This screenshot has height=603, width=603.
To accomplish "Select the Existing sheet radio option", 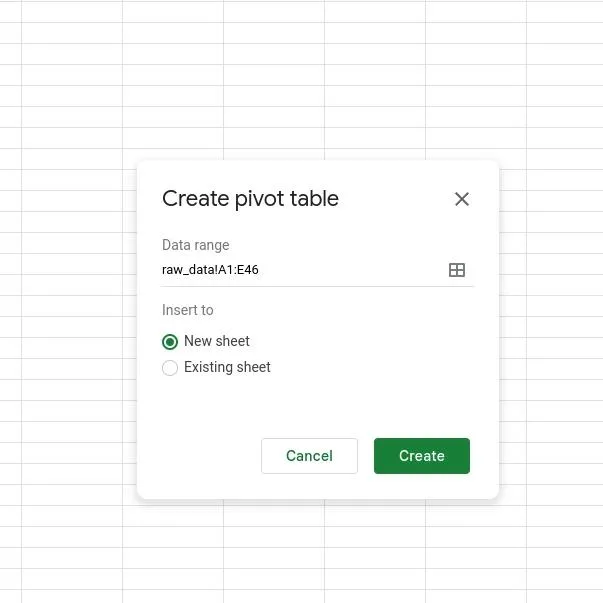I will click(x=170, y=367).
